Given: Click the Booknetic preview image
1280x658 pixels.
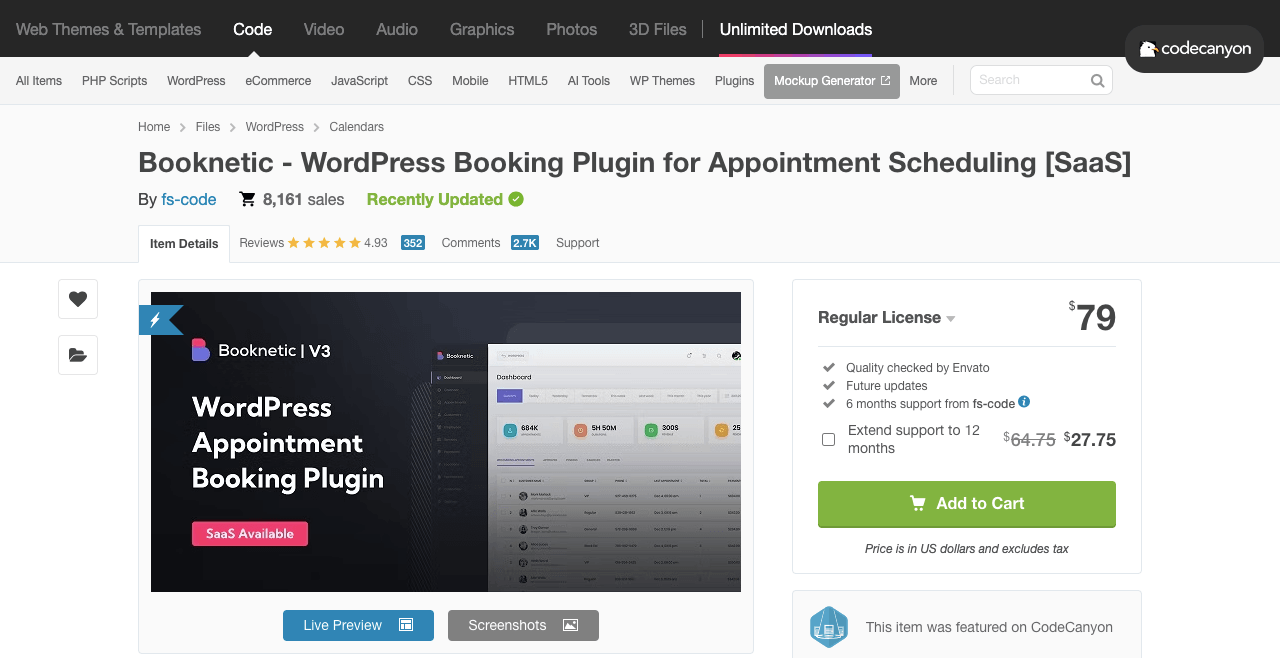Looking at the screenshot, I should [446, 442].
